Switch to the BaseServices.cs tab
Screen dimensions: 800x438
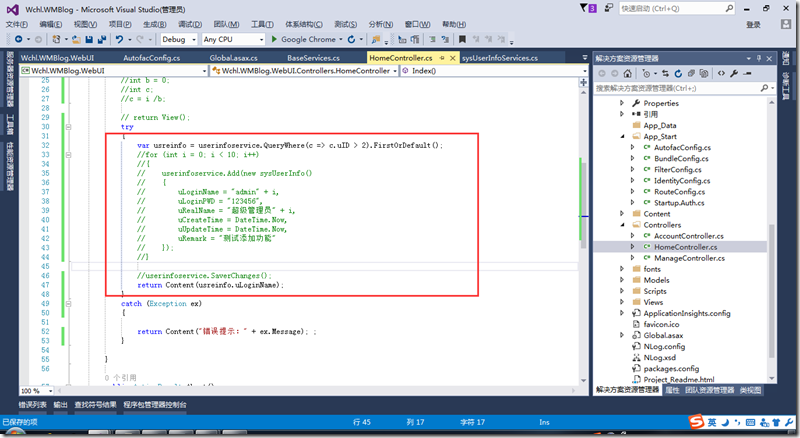point(313,58)
